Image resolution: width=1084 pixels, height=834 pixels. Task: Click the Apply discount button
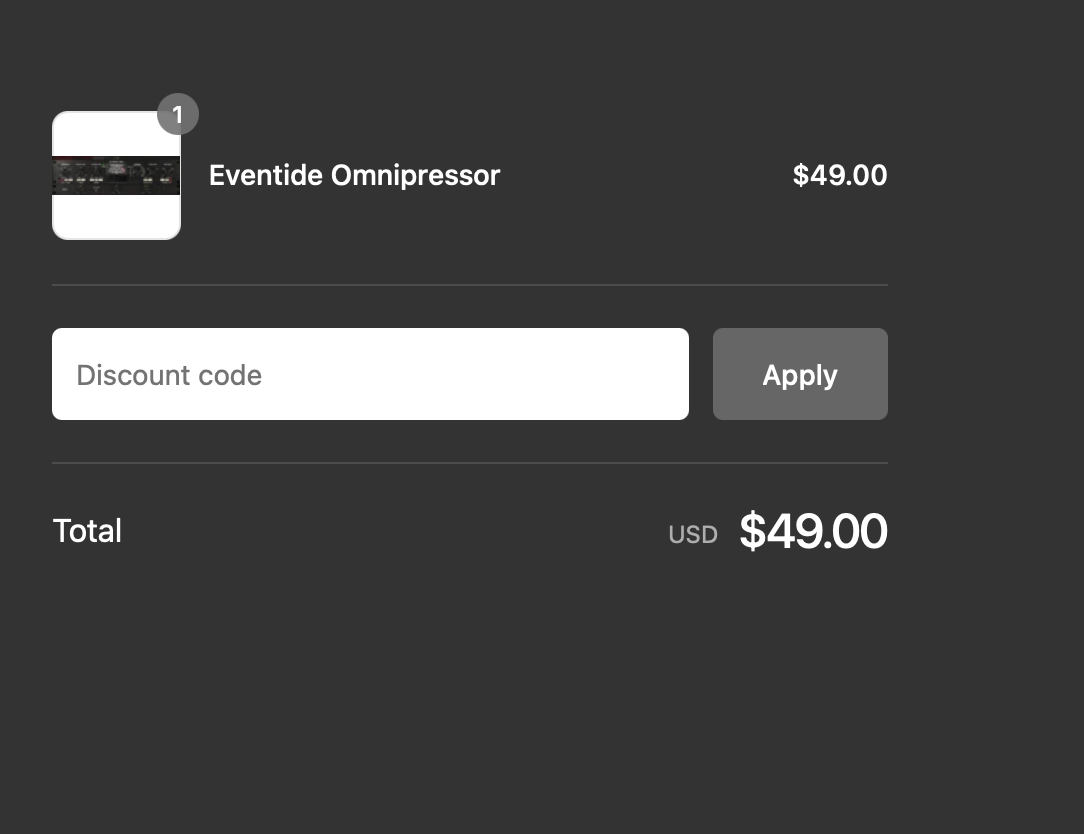[800, 374]
